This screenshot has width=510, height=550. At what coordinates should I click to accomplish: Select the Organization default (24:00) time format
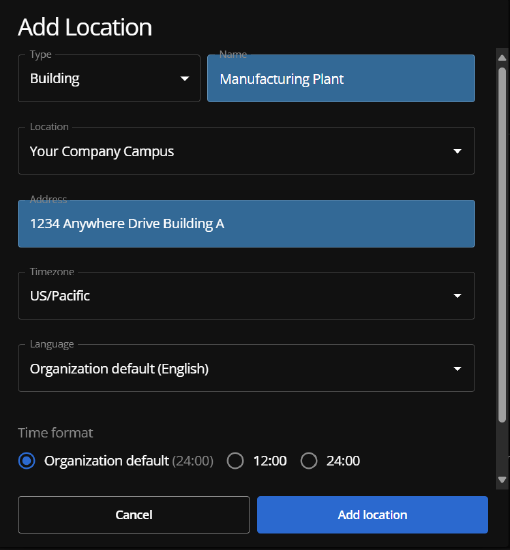[27, 461]
